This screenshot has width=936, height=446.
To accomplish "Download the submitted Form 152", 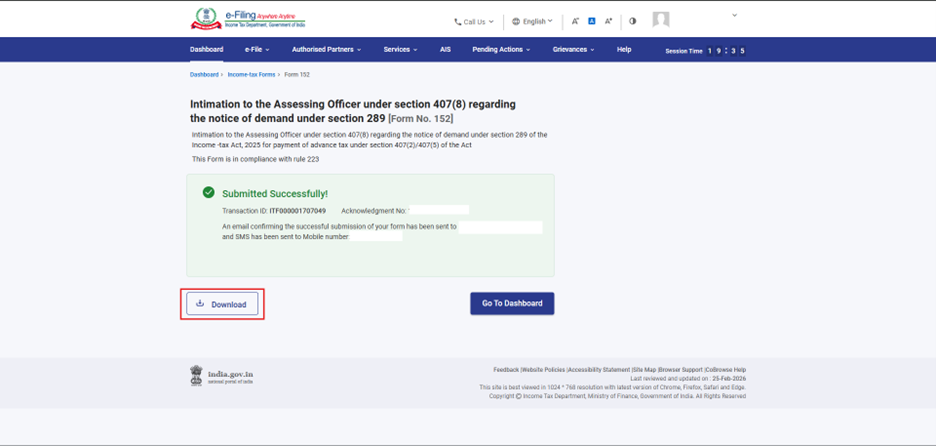I will [222, 304].
